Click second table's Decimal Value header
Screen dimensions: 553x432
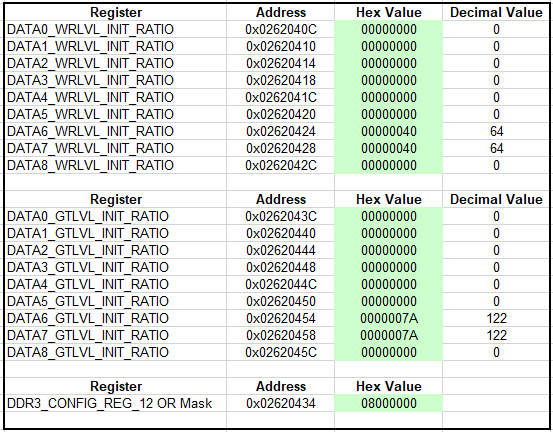496,199
